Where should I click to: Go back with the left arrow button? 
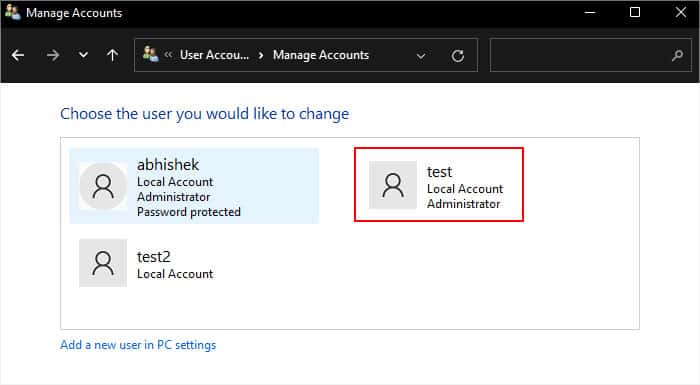point(18,55)
